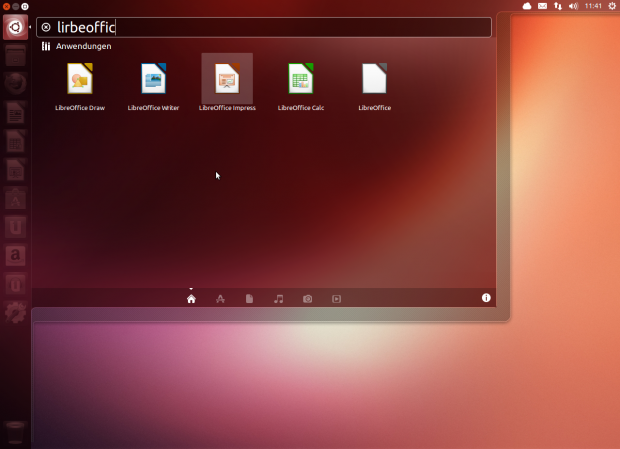Clear the Dash search text
The image size is (620, 449).
(46, 27)
